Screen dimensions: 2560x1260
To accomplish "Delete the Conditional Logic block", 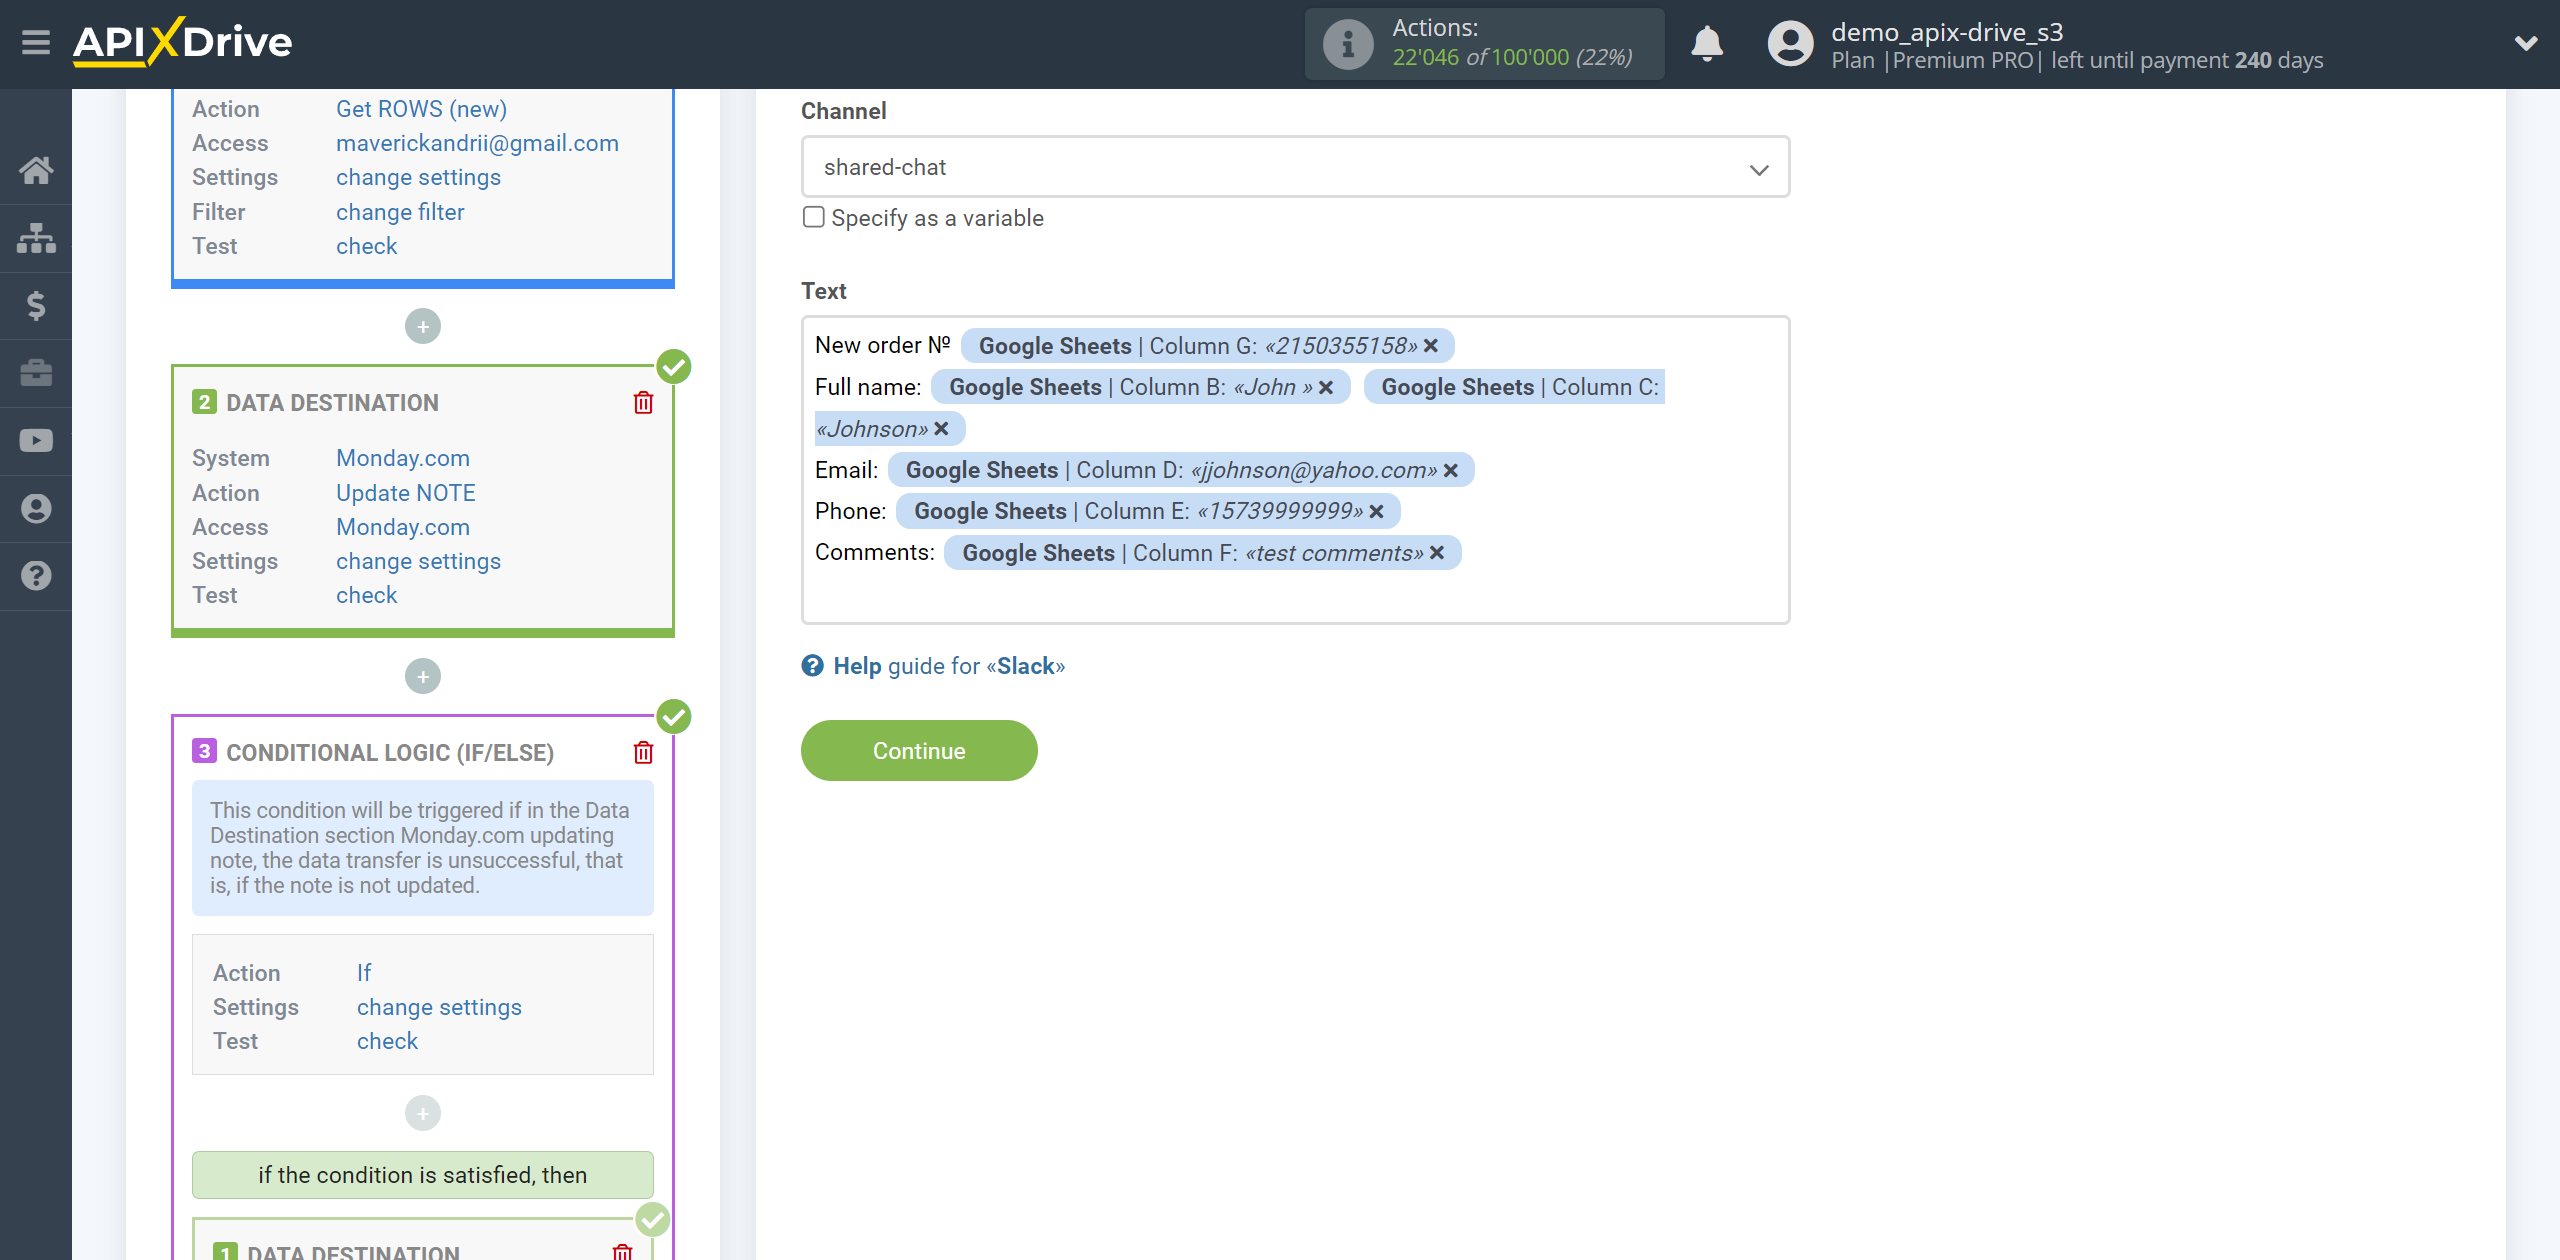I will click(643, 752).
